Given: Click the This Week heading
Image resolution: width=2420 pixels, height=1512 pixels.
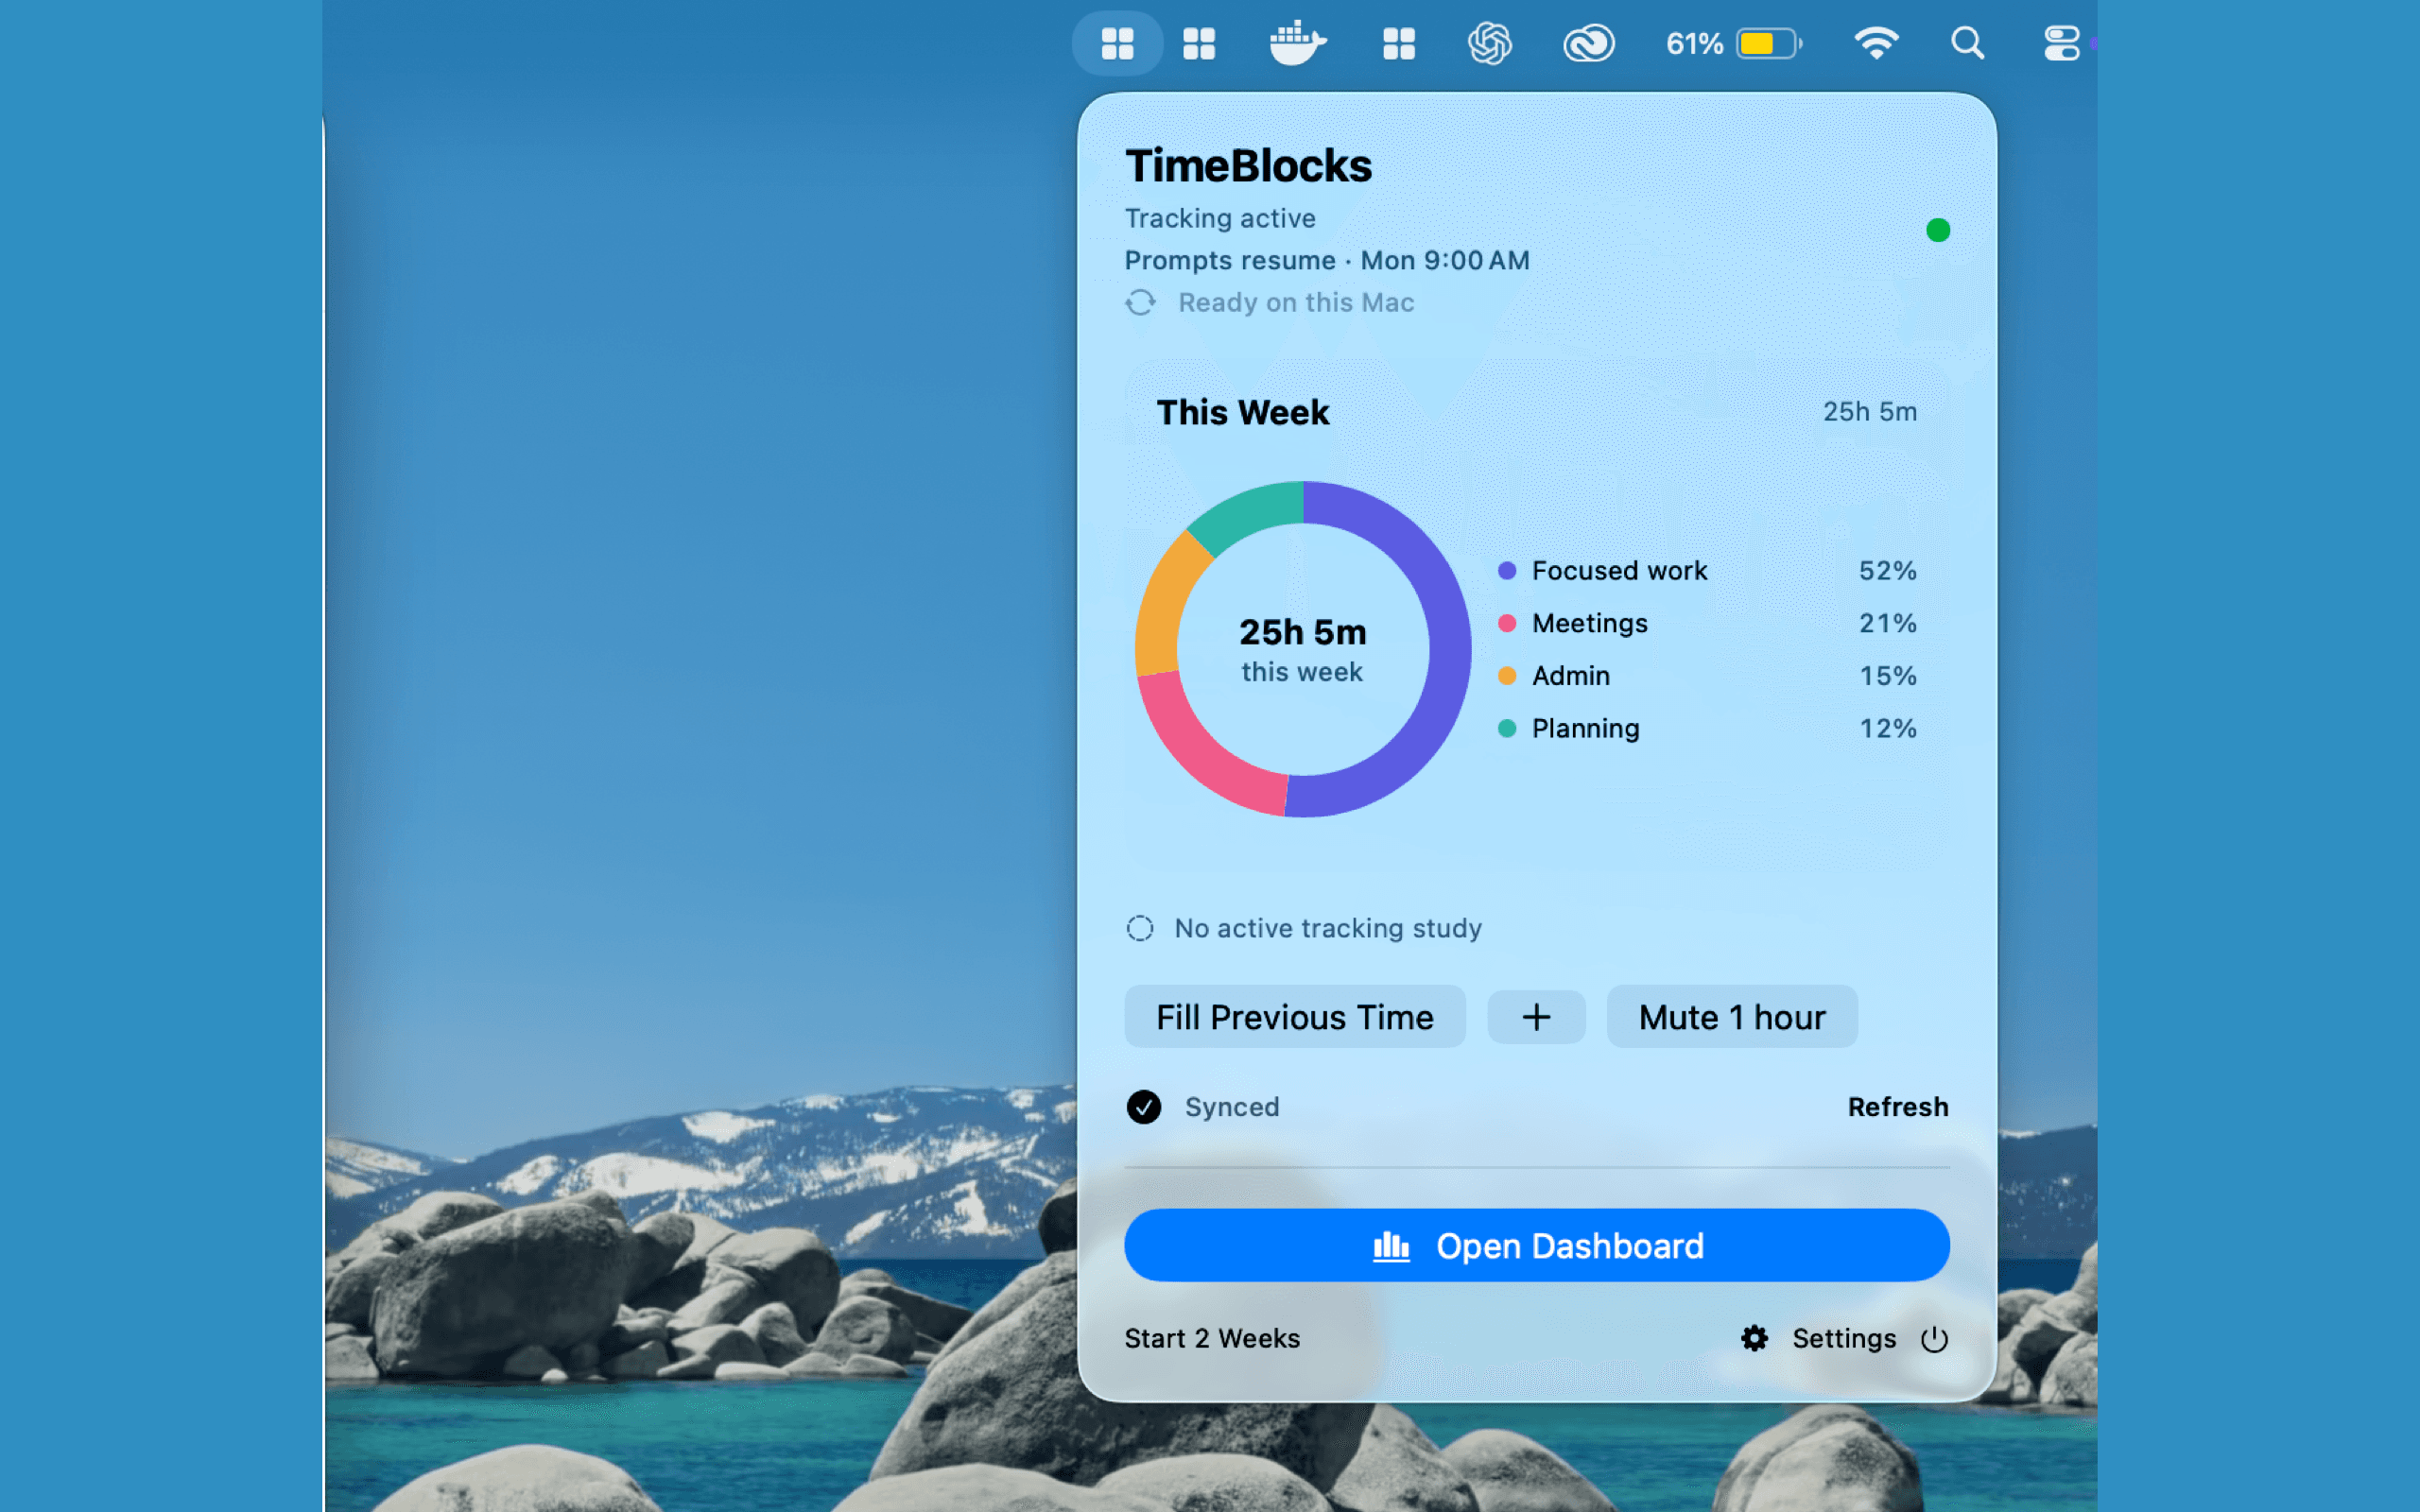Looking at the screenshot, I should [1242, 412].
